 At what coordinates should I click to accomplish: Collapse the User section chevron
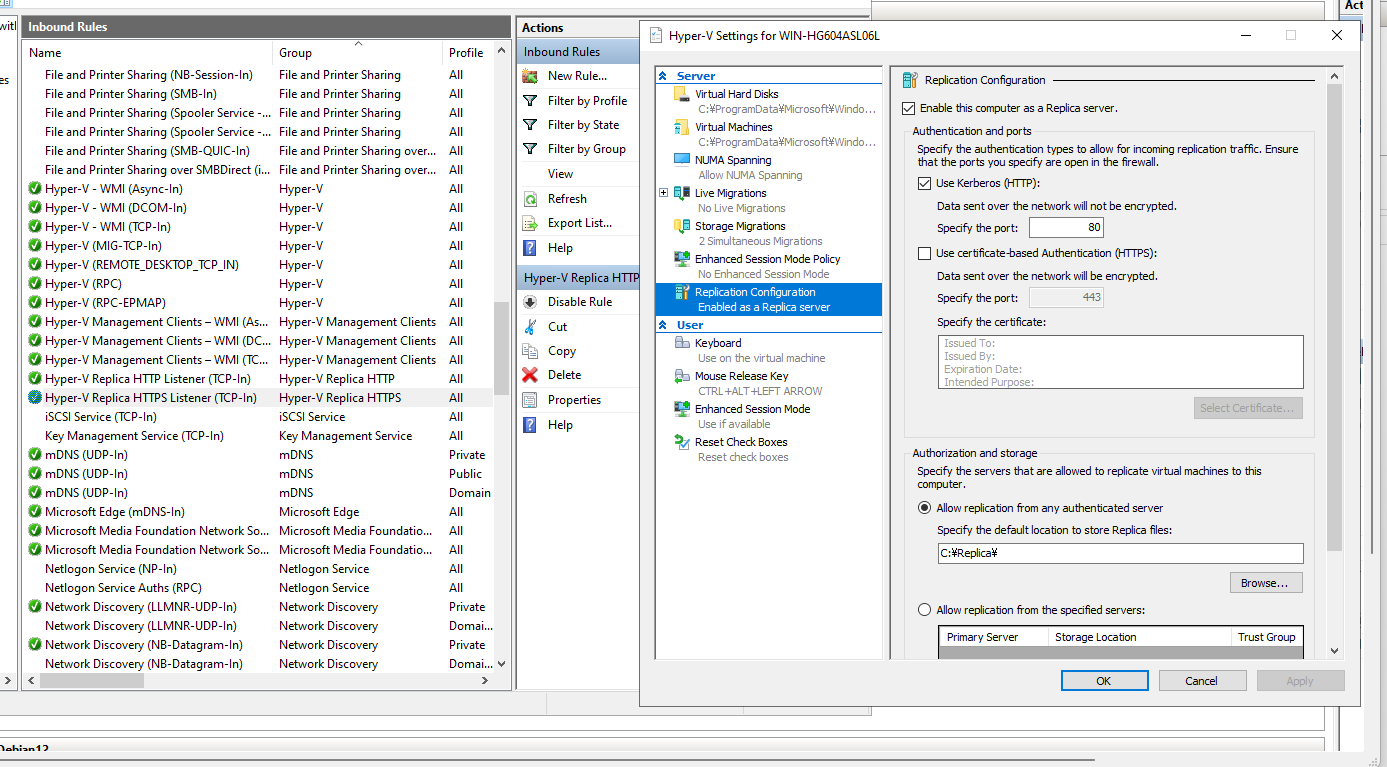click(x=664, y=325)
